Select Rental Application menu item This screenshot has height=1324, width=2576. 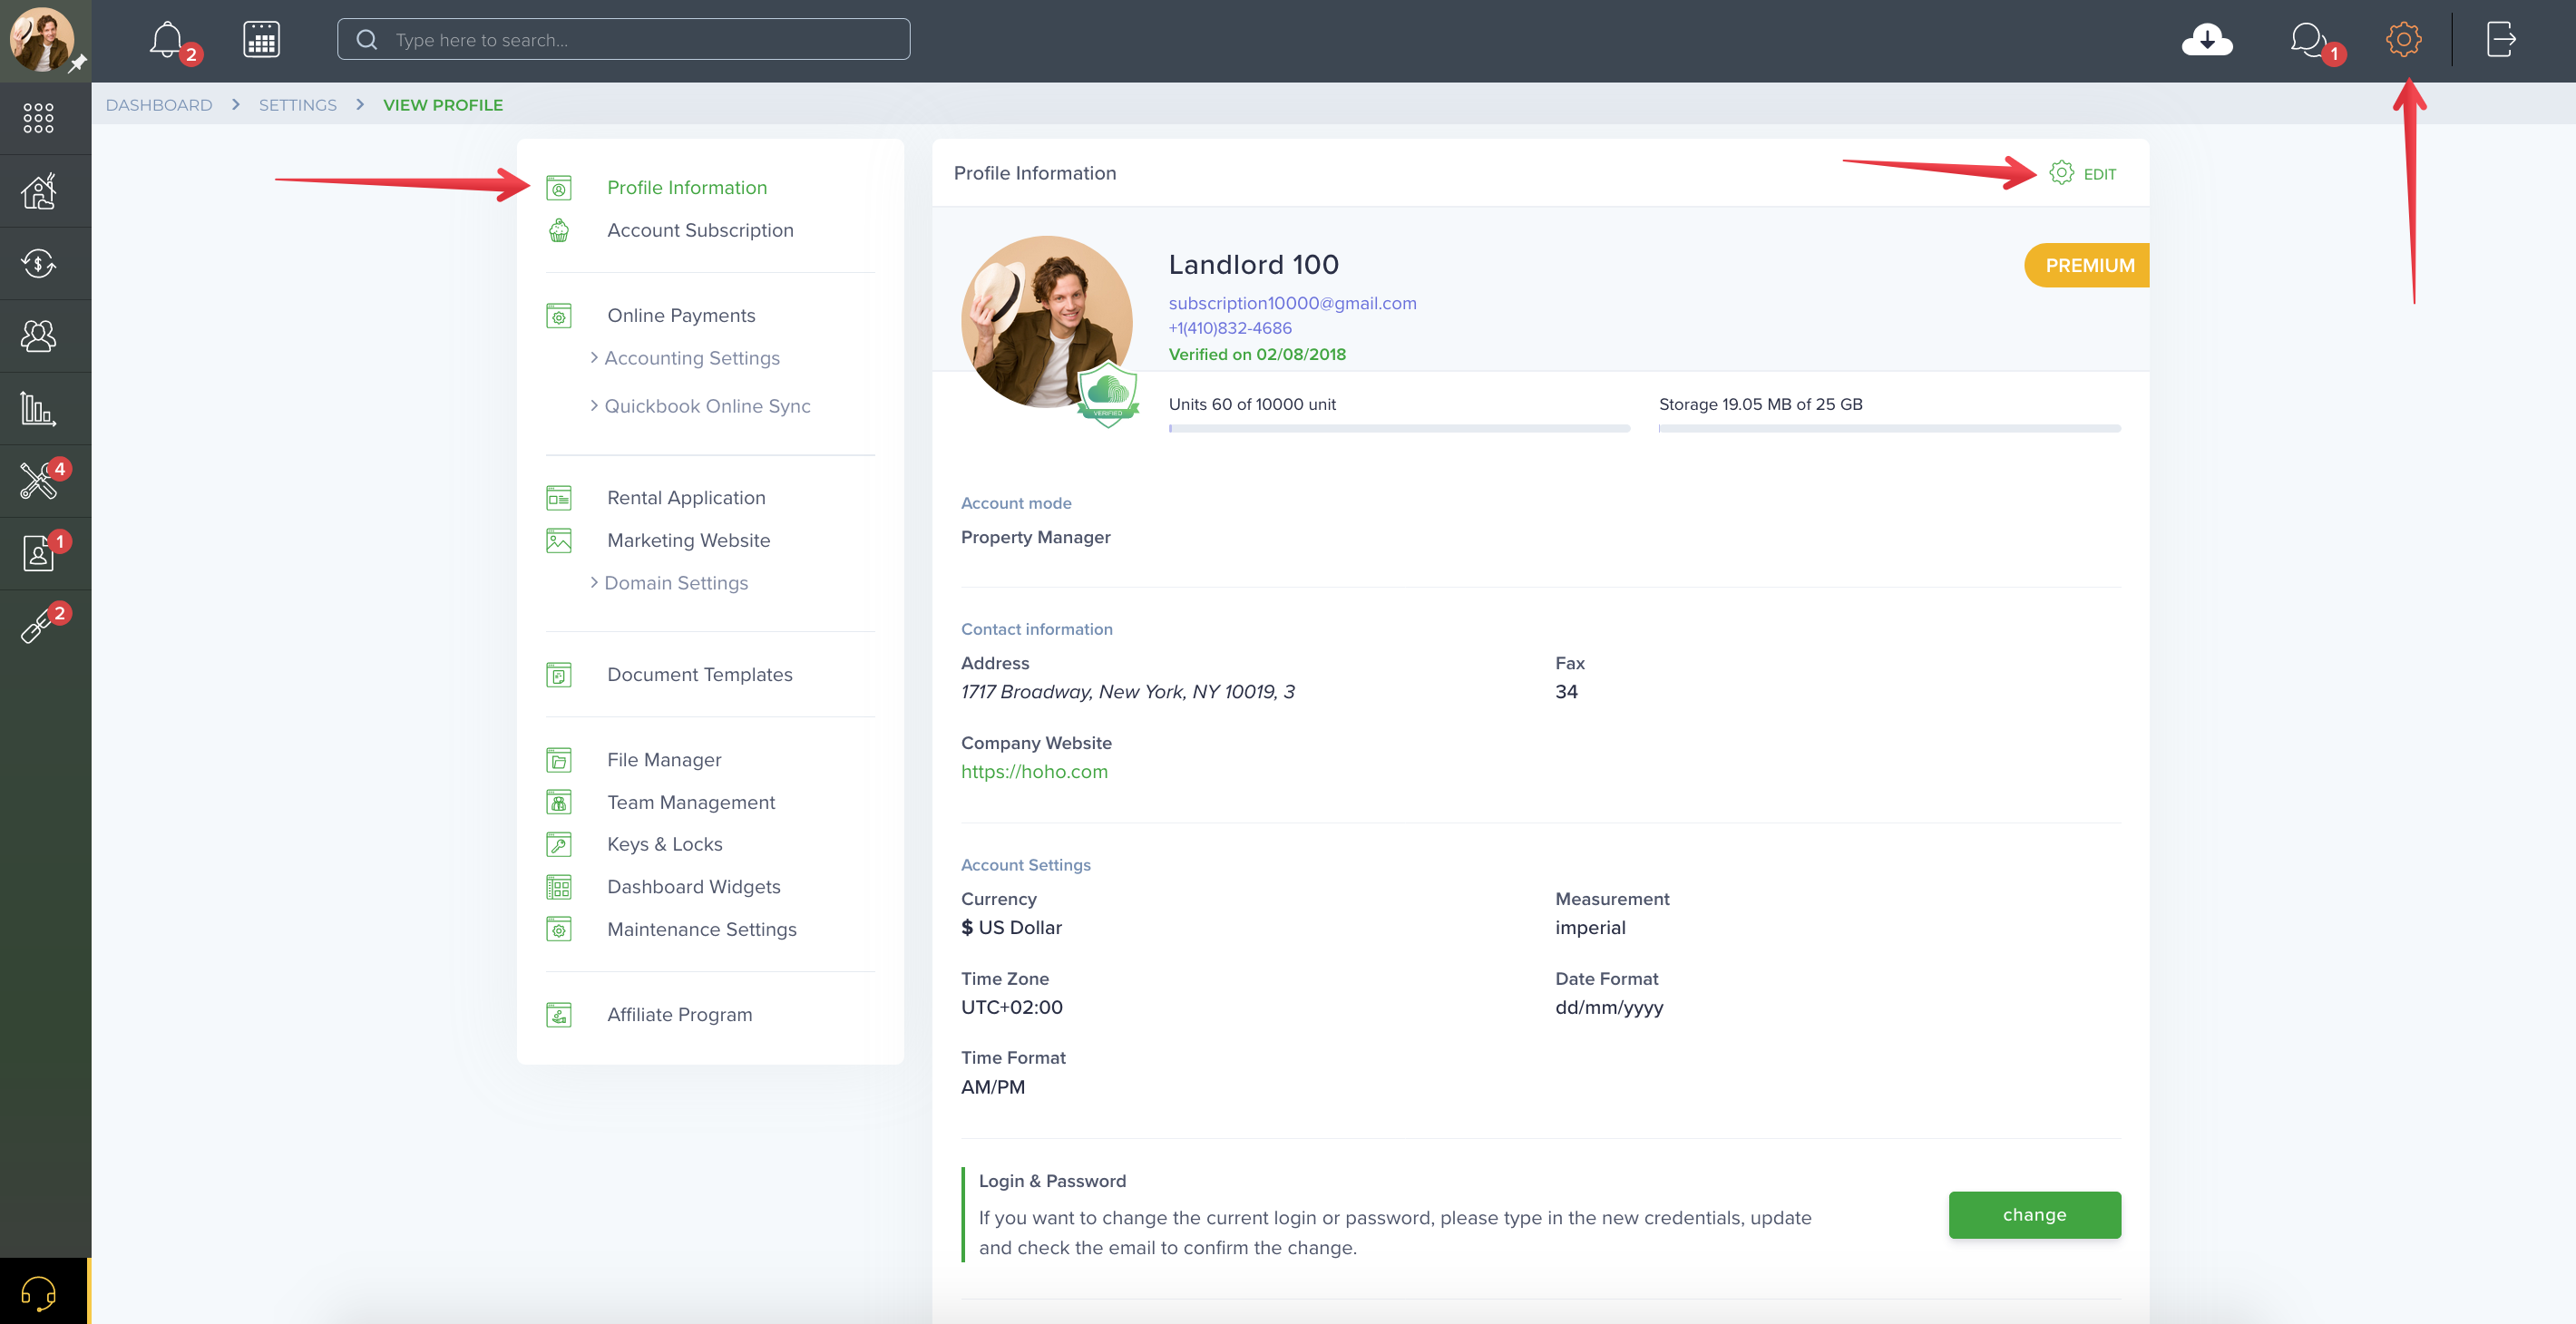[x=686, y=498]
